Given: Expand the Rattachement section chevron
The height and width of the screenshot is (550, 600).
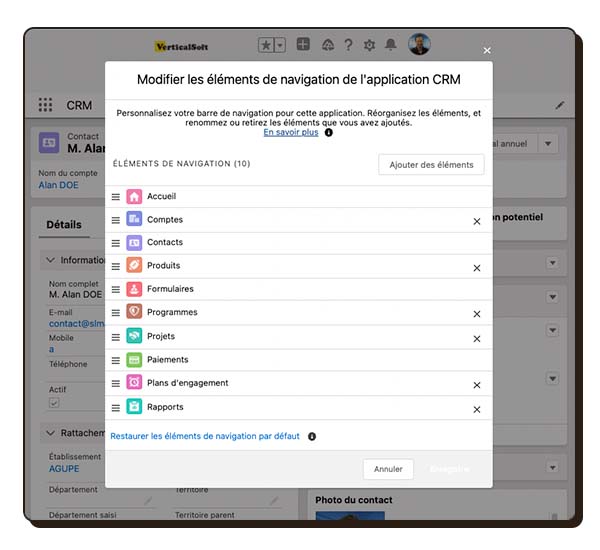Looking at the screenshot, I should [51, 433].
